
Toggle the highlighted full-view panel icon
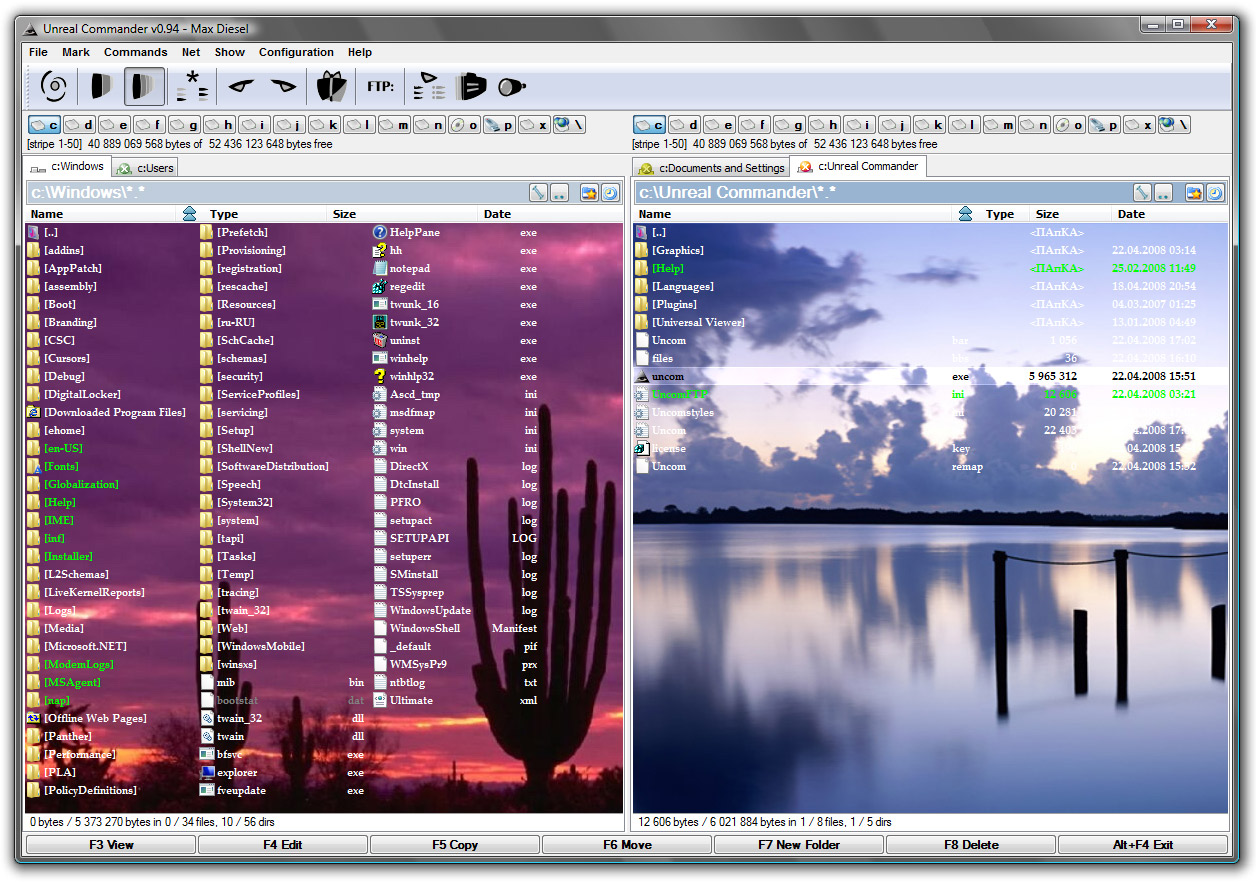point(145,86)
